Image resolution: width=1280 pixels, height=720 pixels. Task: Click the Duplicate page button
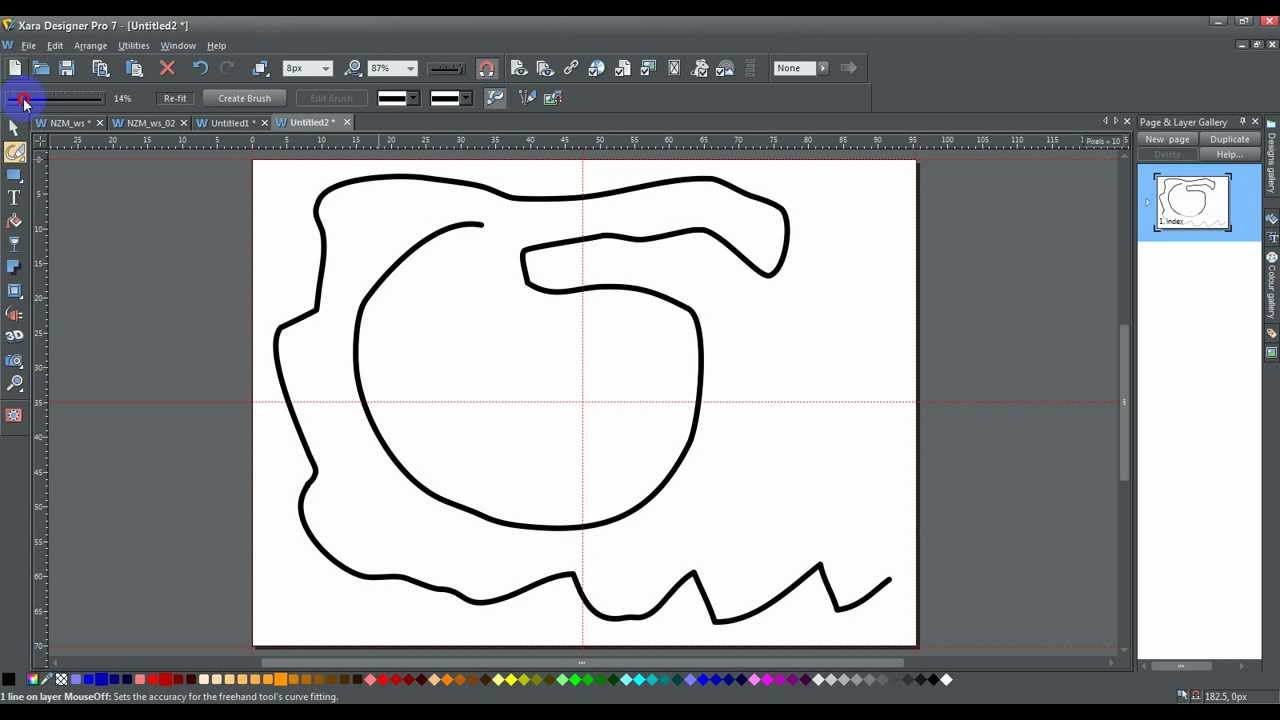tap(1229, 139)
